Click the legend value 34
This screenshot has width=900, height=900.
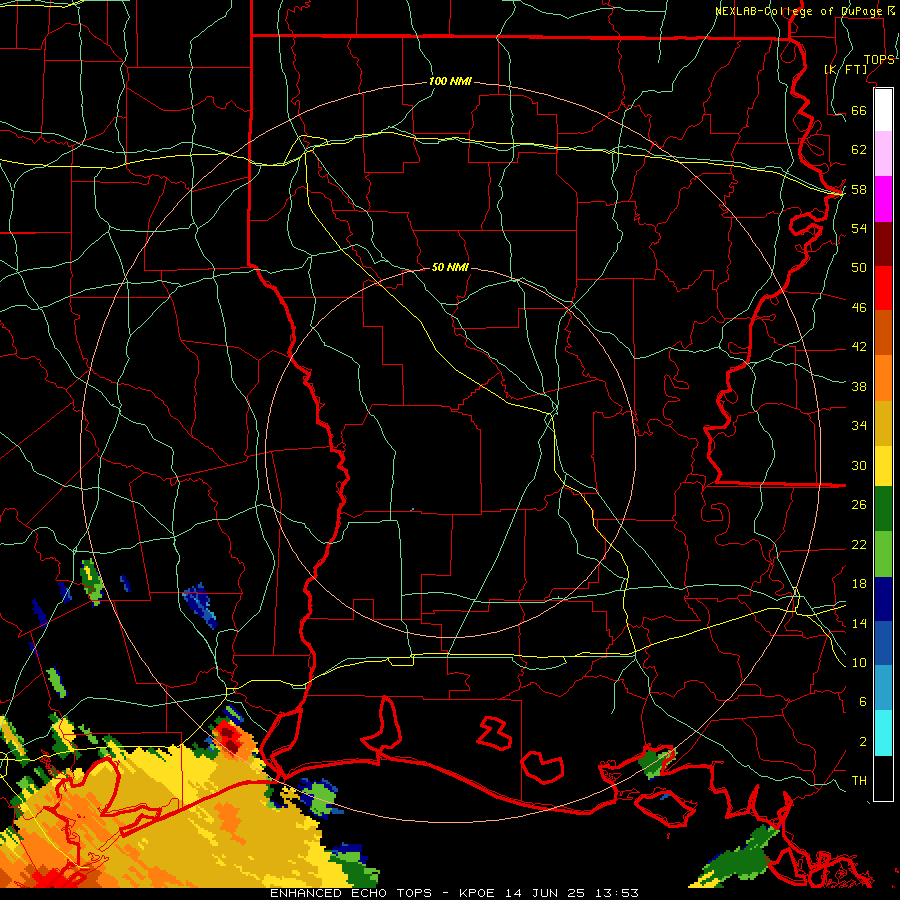pos(859,425)
